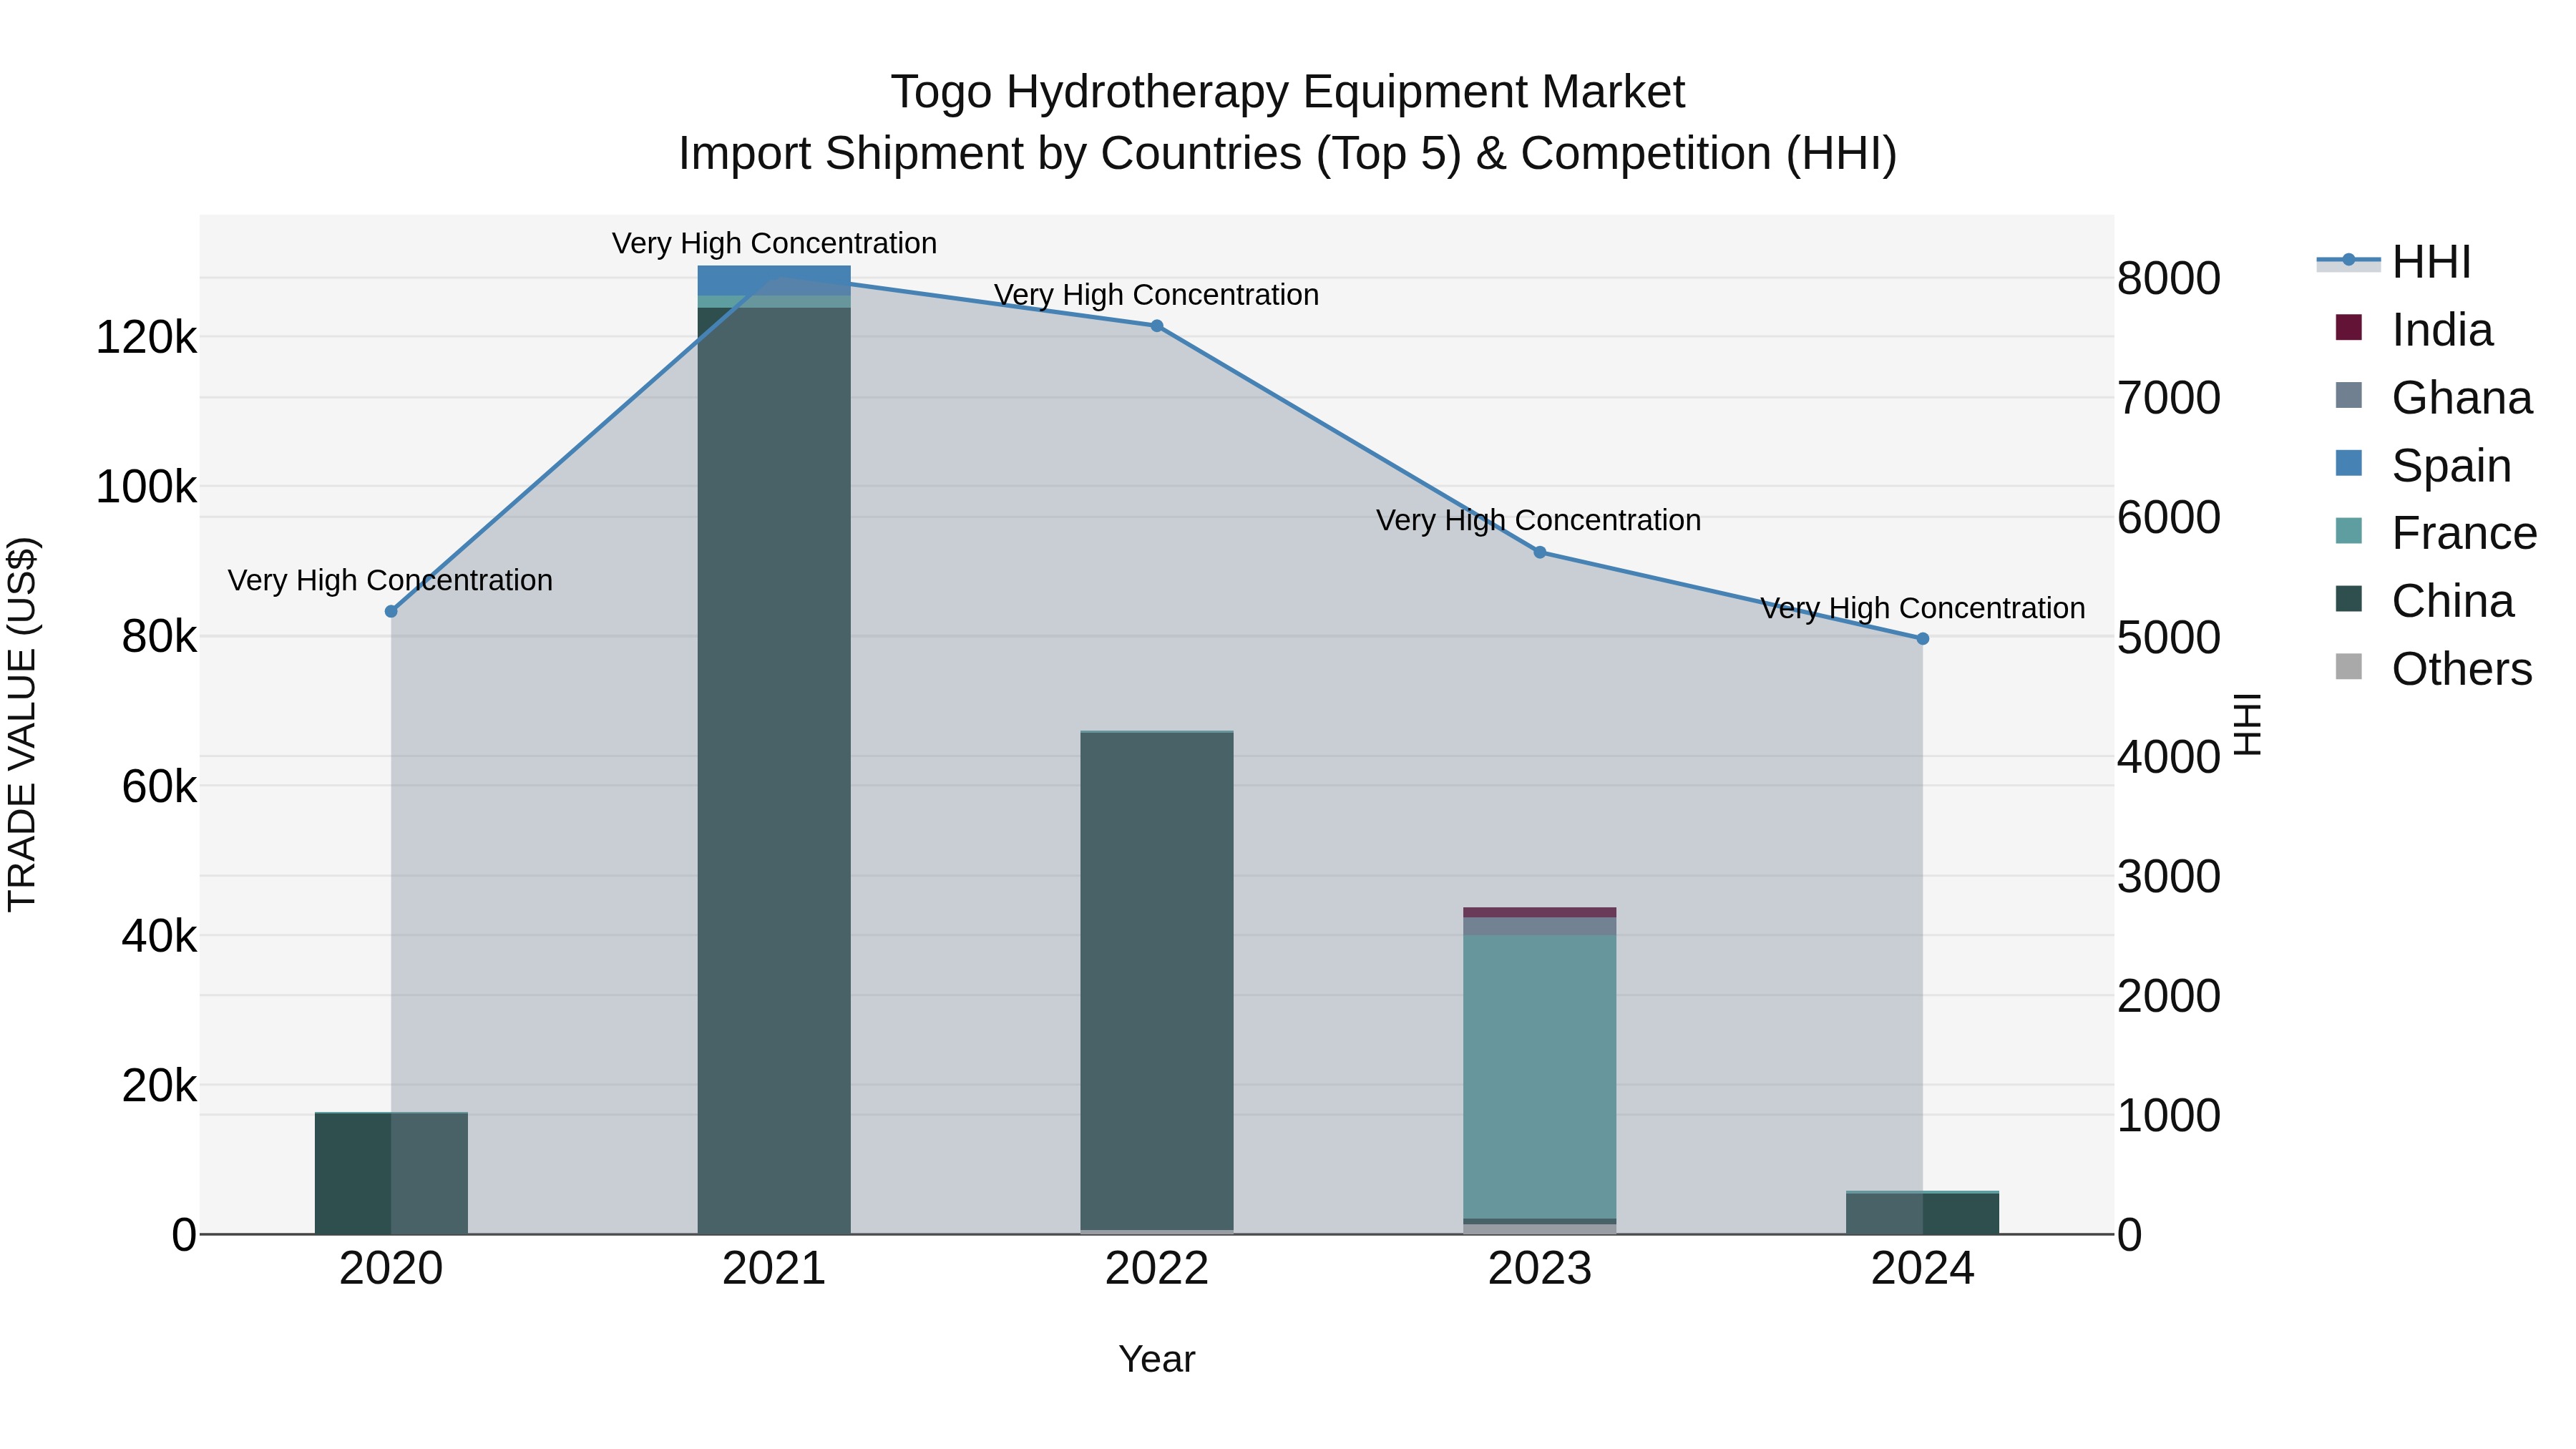Click the 120k trade value tick
Image resolution: width=2576 pixels, height=1449 pixels.
click(x=146, y=338)
